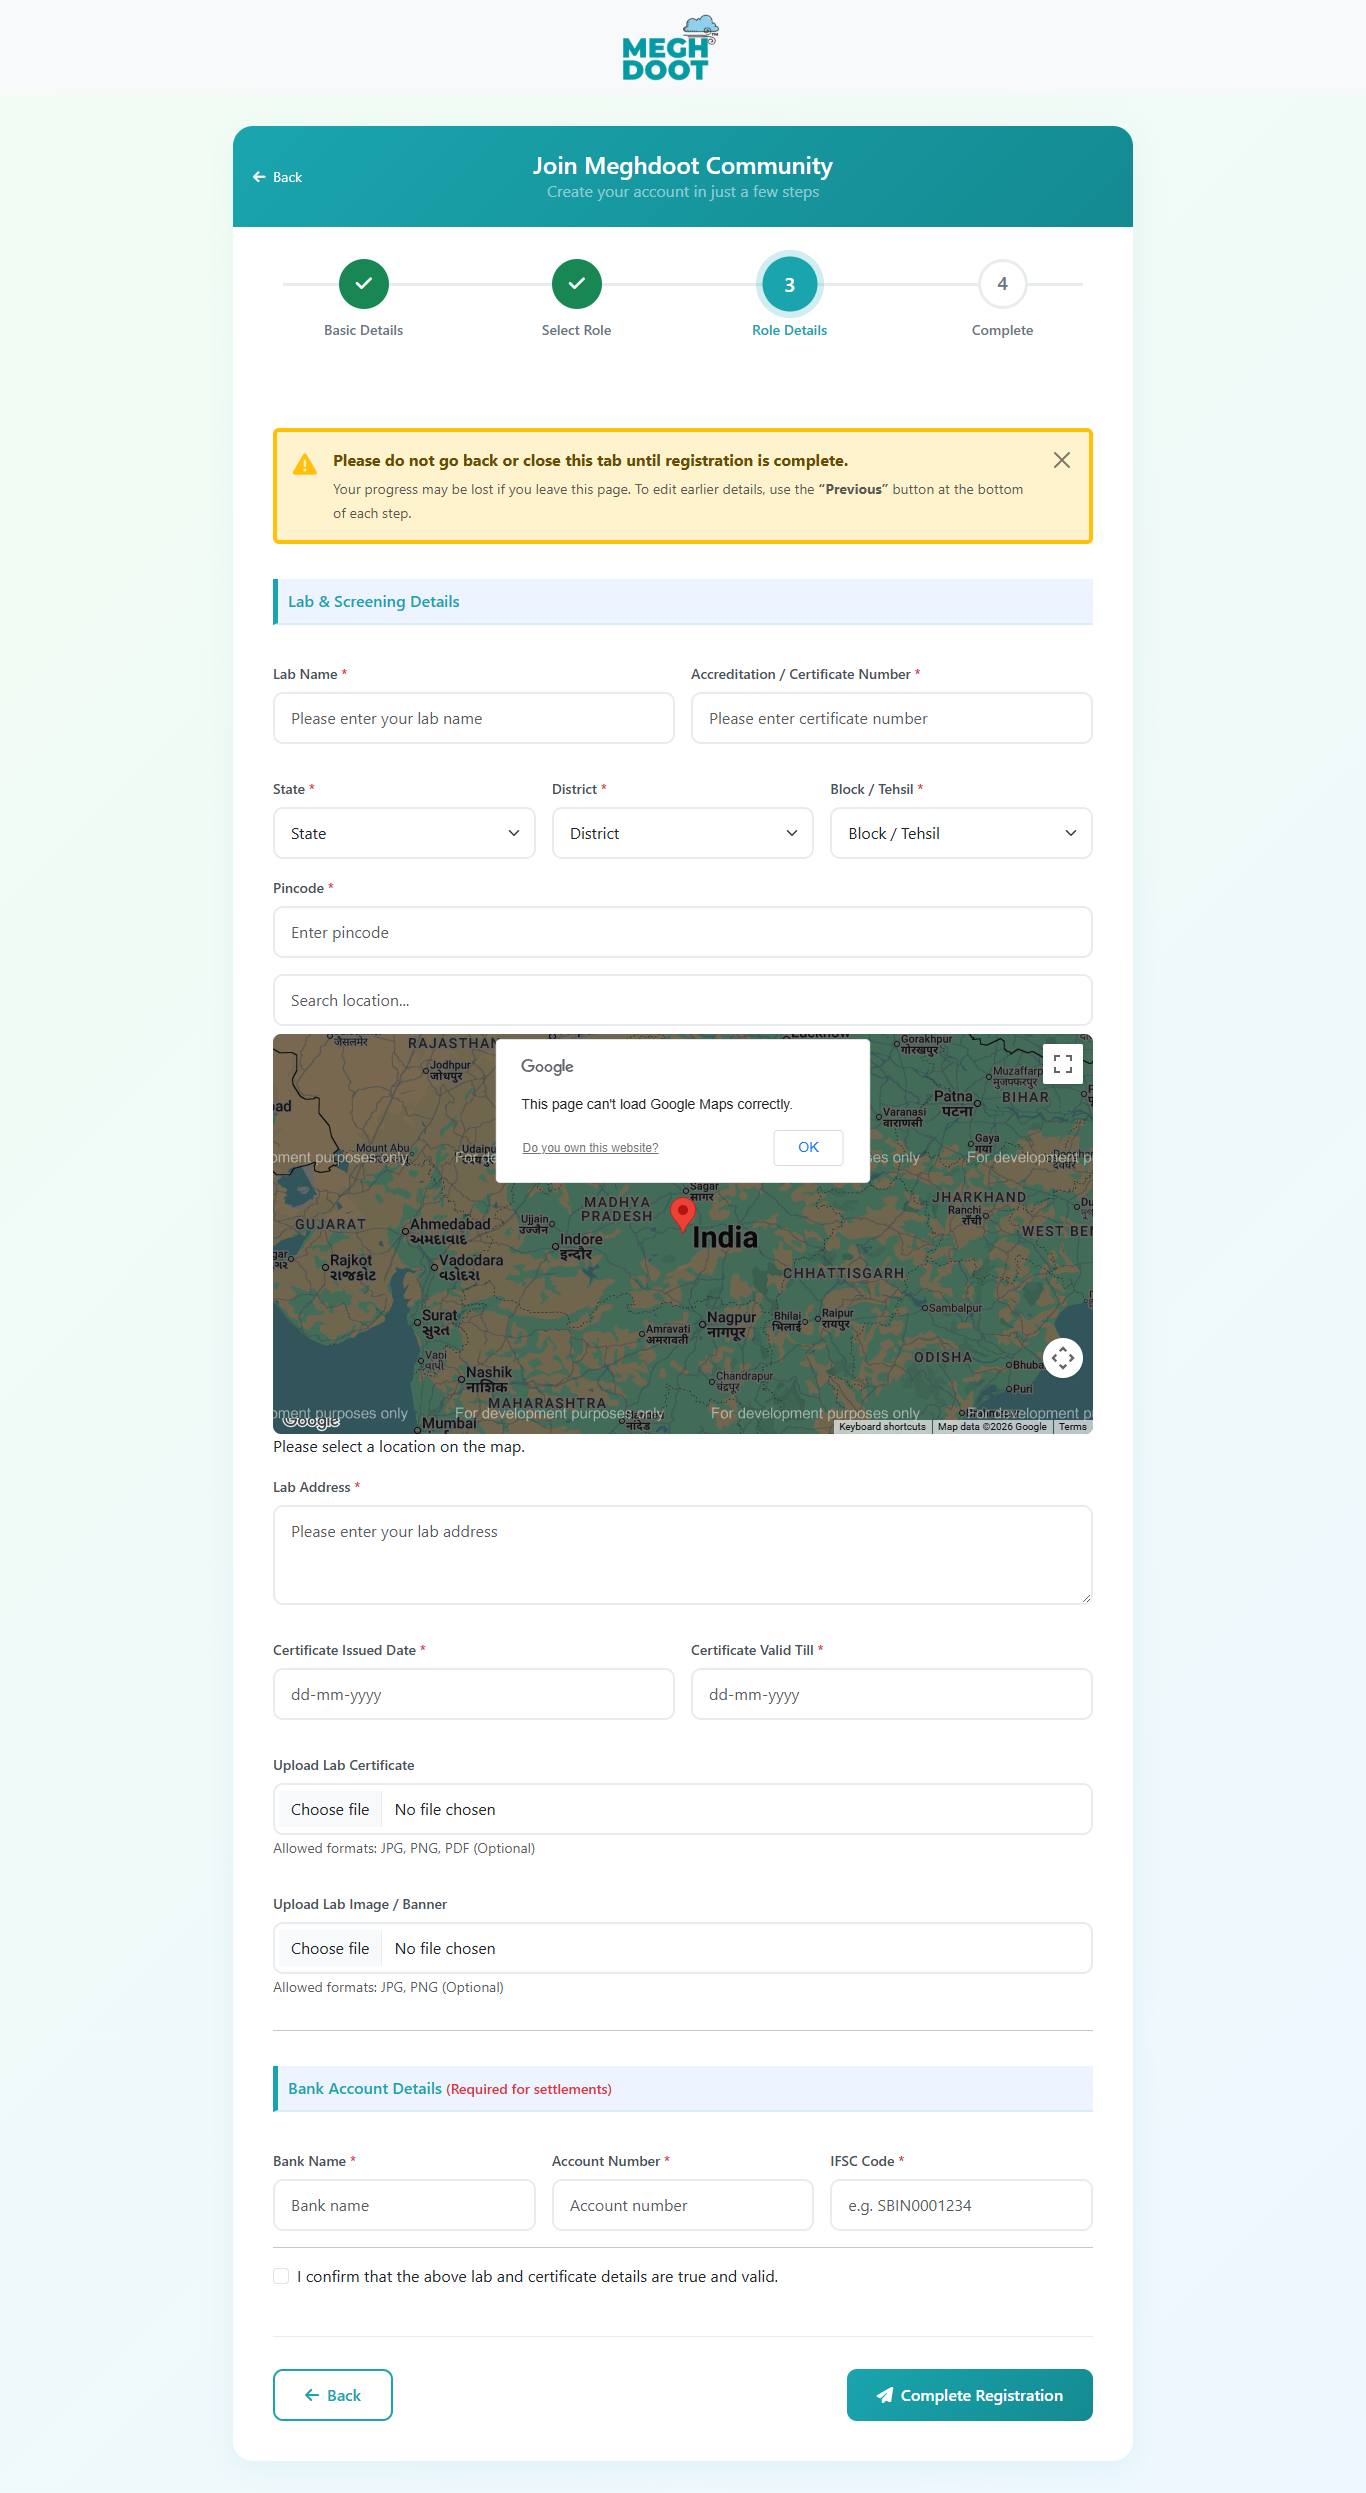
Task: Toggle map fullscreen view icon
Action: [1063, 1064]
